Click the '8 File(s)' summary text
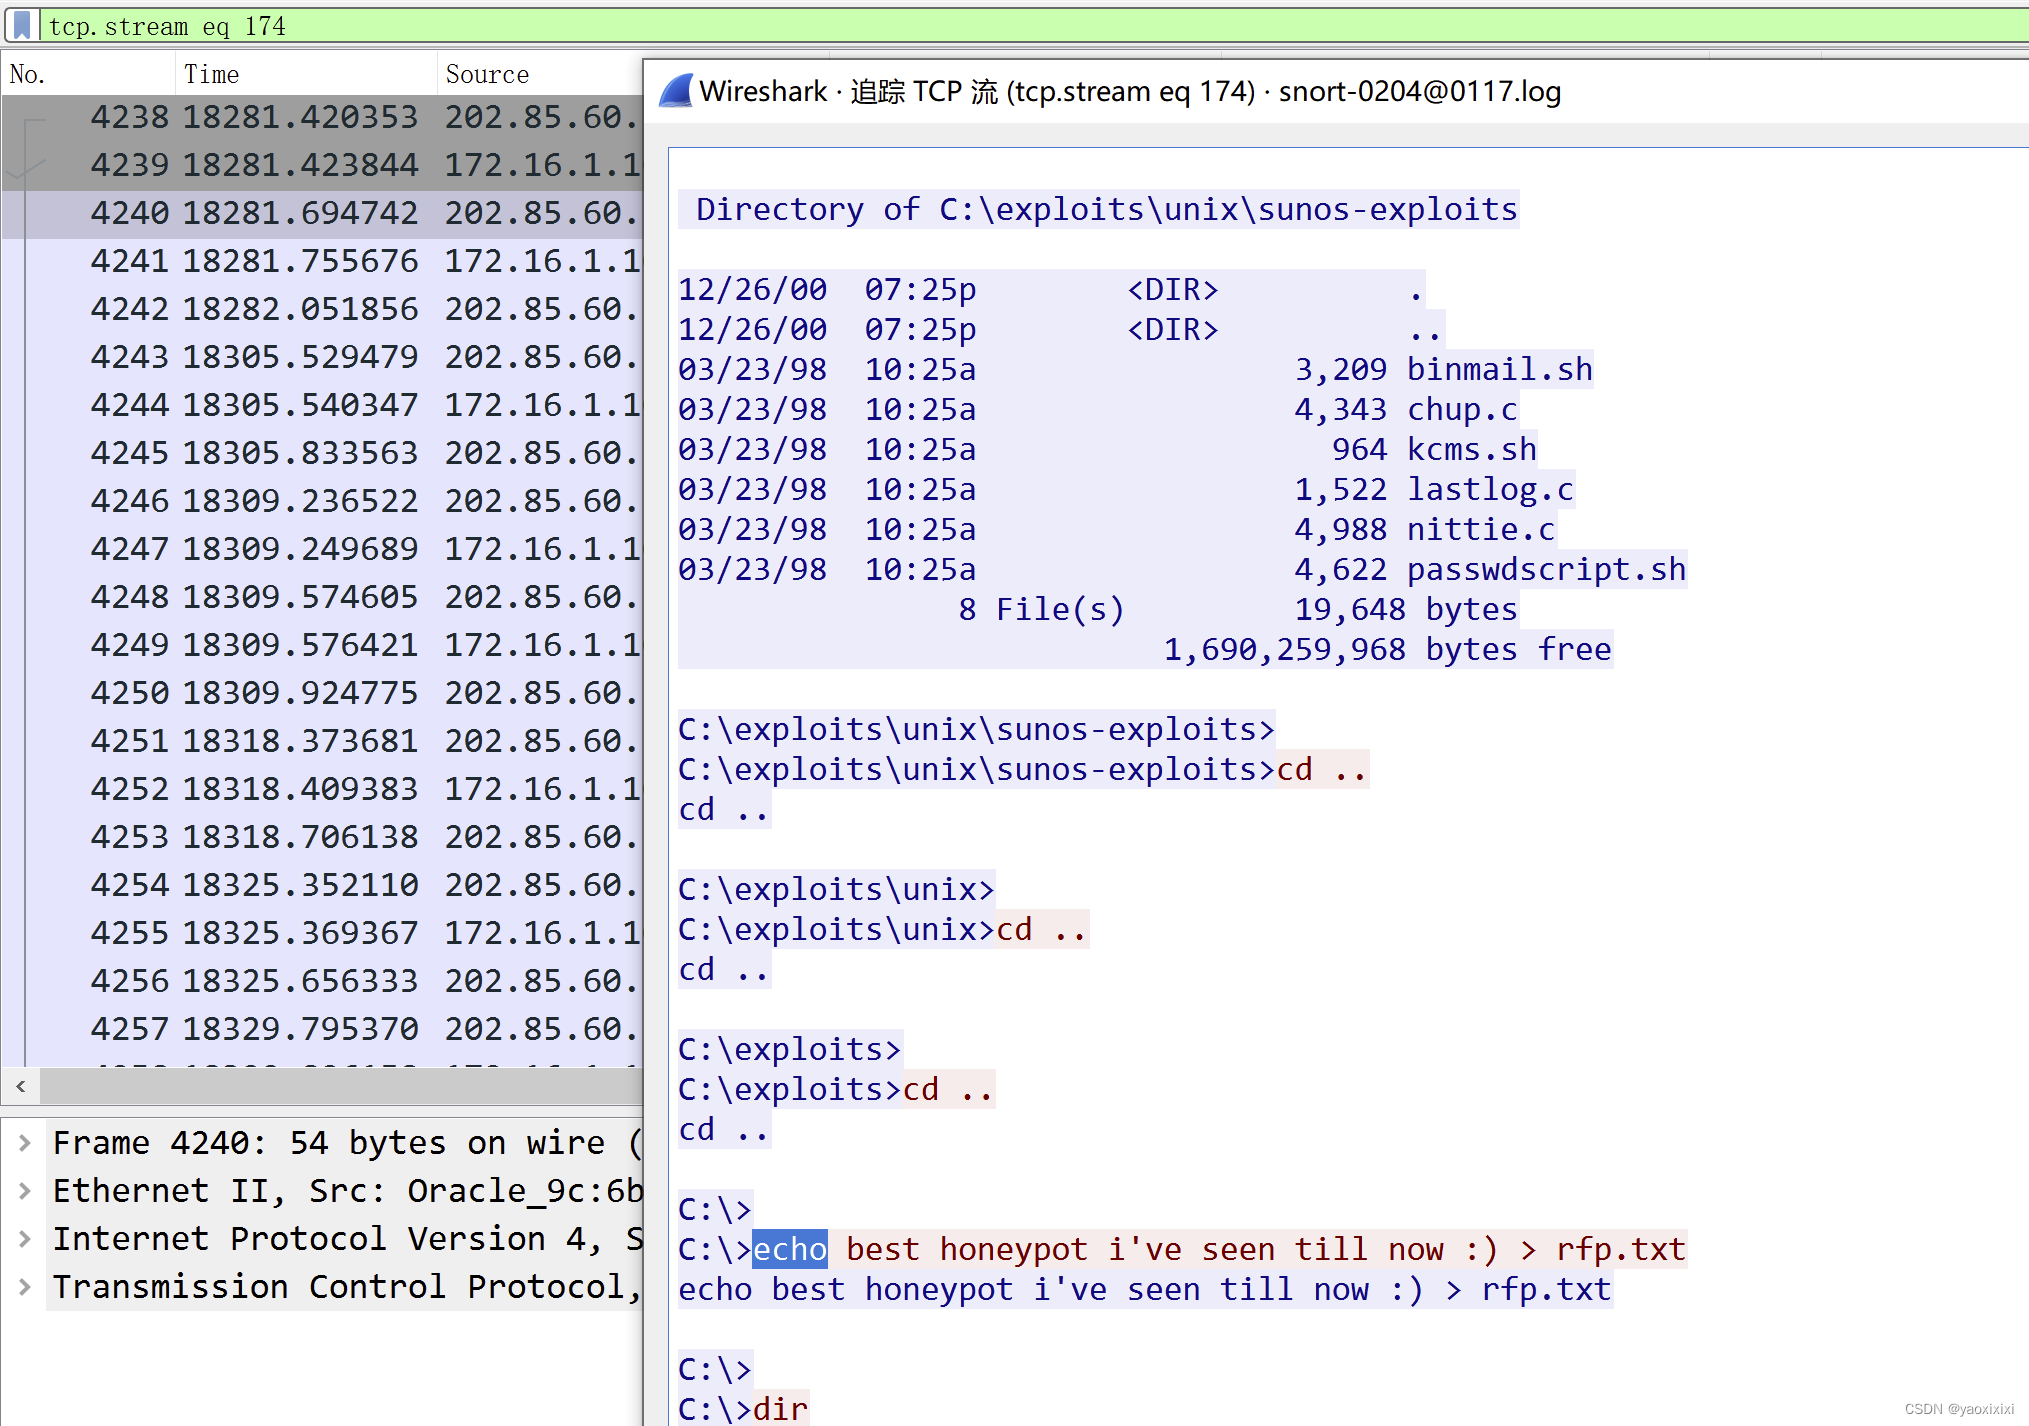2029x1426 pixels. click(x=1041, y=609)
